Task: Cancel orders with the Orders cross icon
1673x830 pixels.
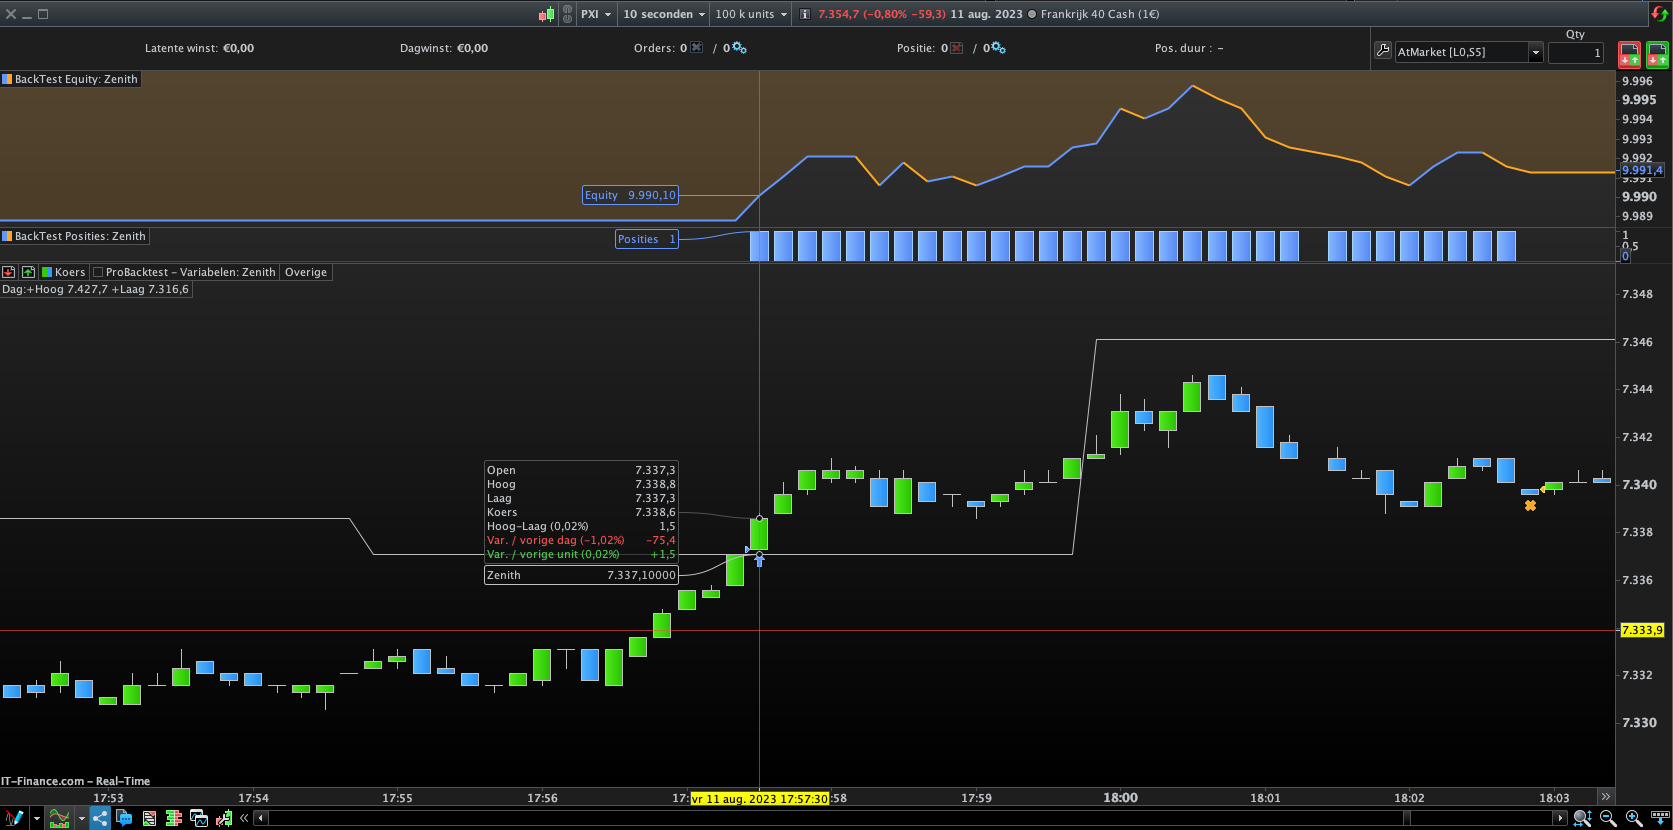Action: coord(697,48)
